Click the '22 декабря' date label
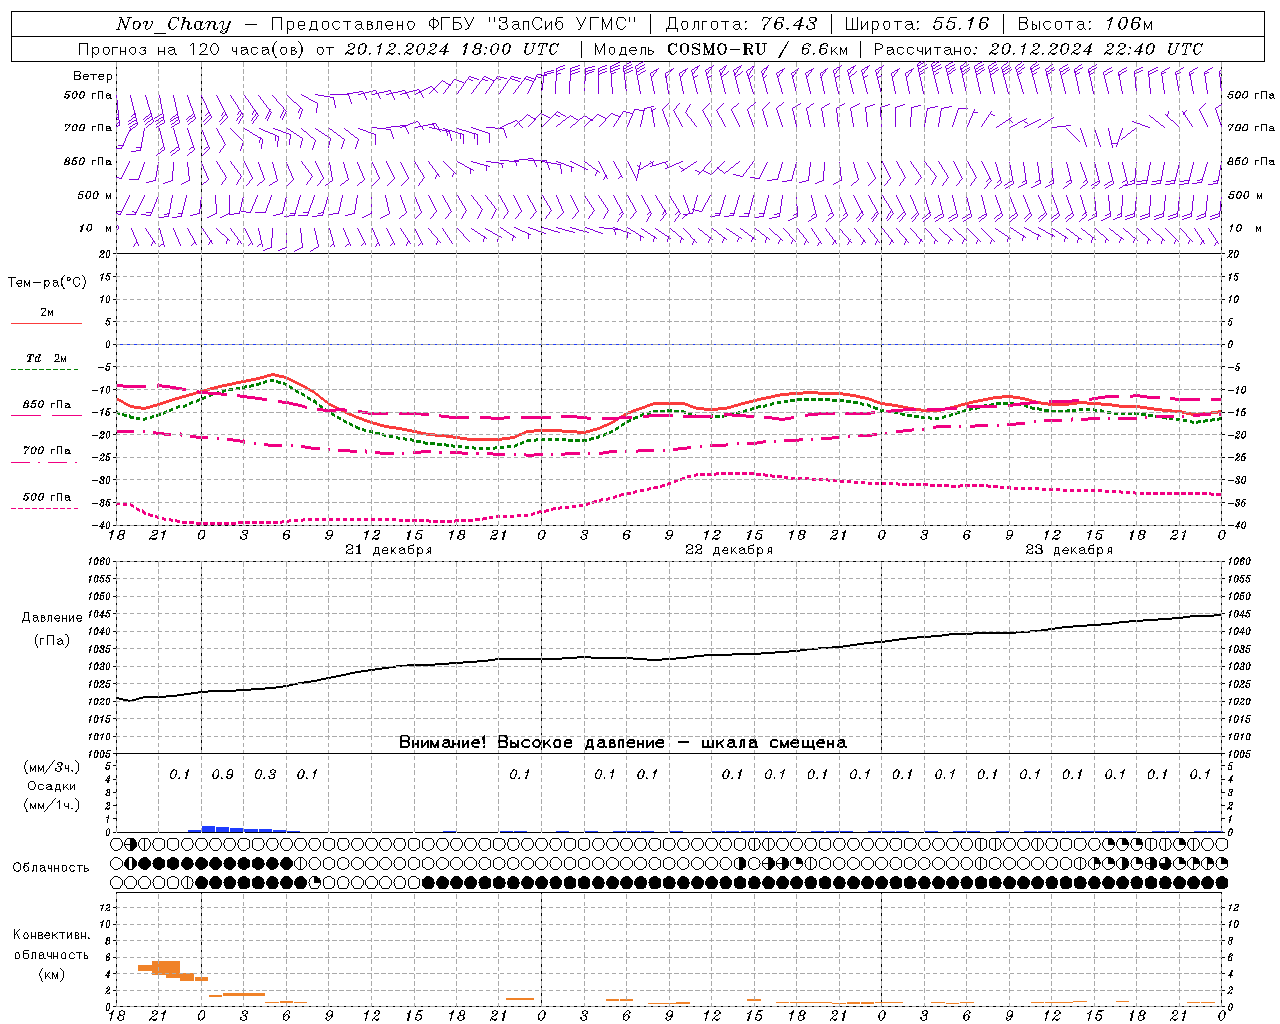This screenshot has width=1280, height=1024. (x=728, y=550)
